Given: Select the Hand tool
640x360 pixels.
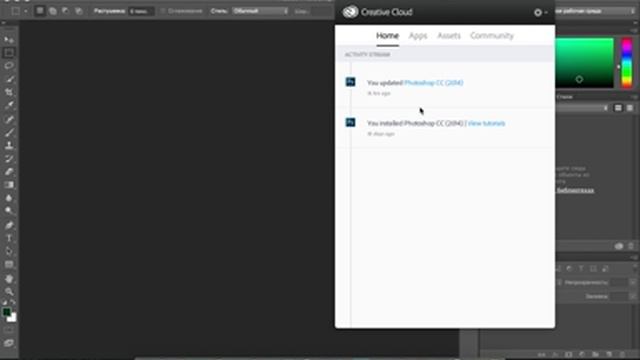Looking at the screenshot, I should pos(9,278).
